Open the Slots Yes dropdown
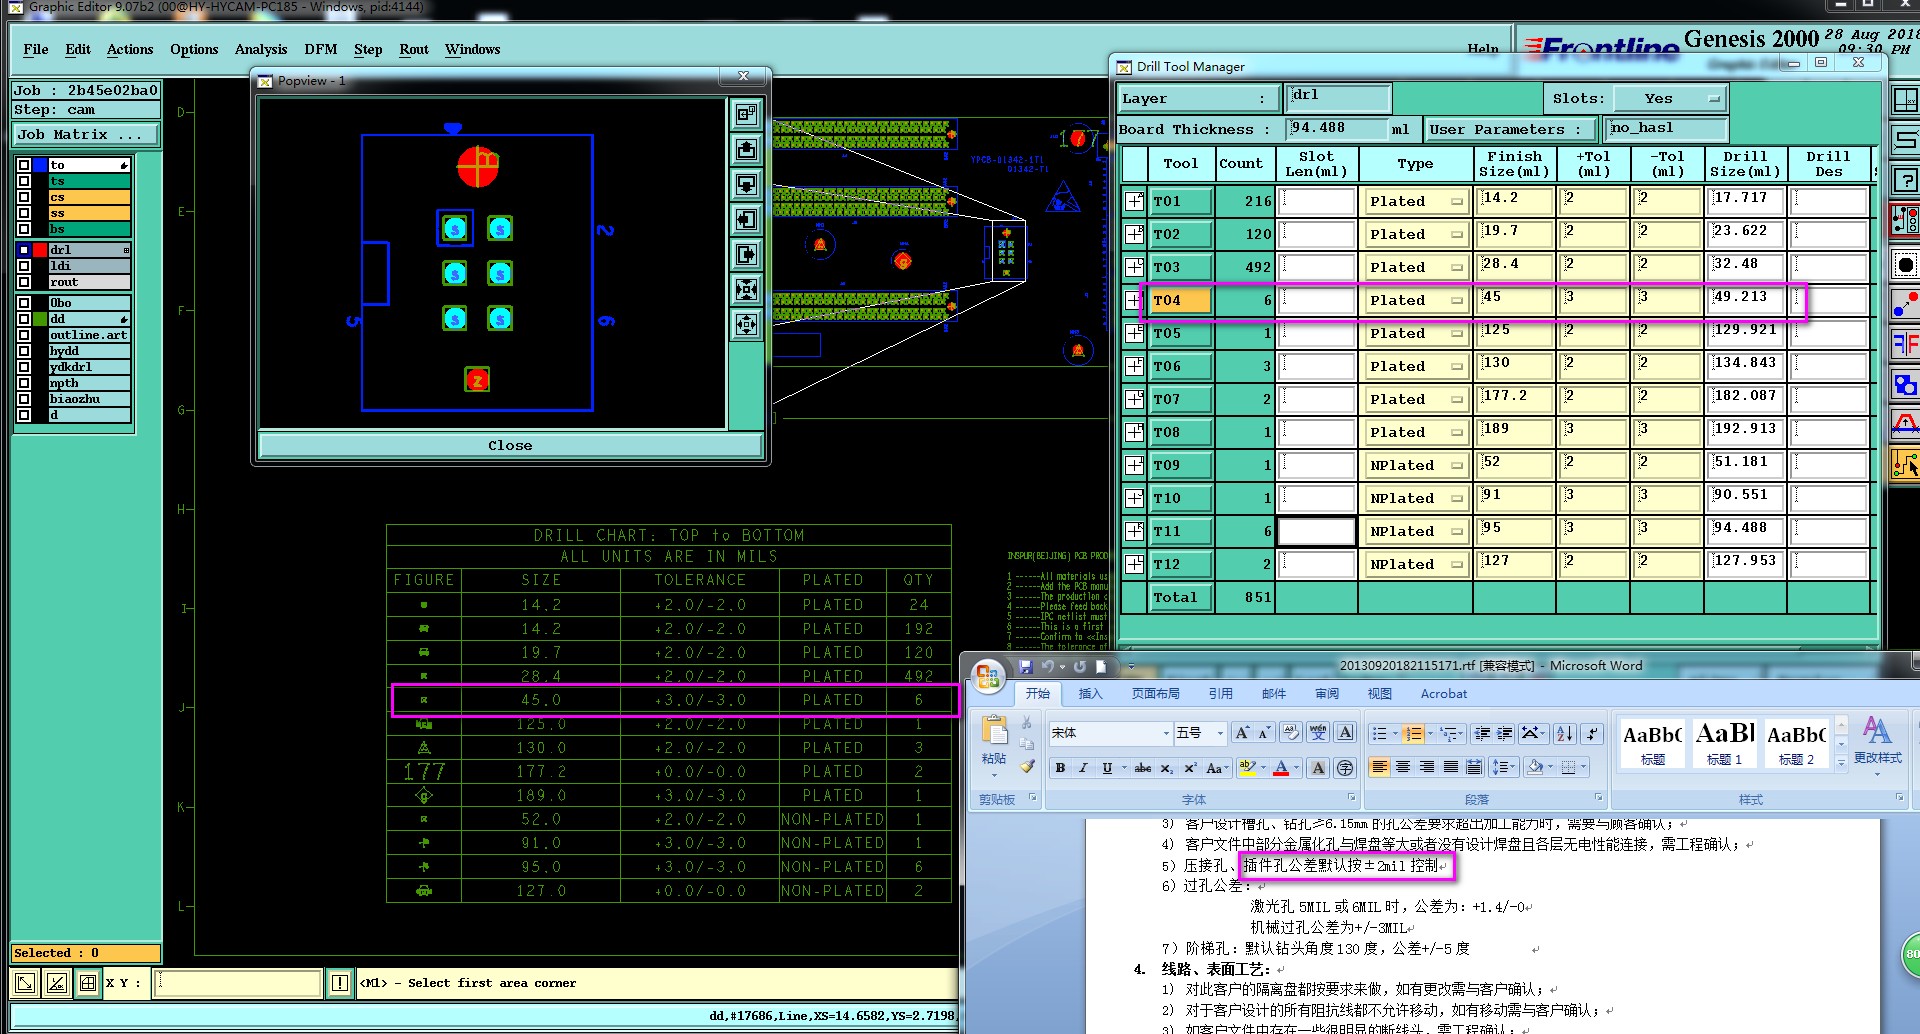This screenshot has width=1920, height=1034. (x=1671, y=98)
